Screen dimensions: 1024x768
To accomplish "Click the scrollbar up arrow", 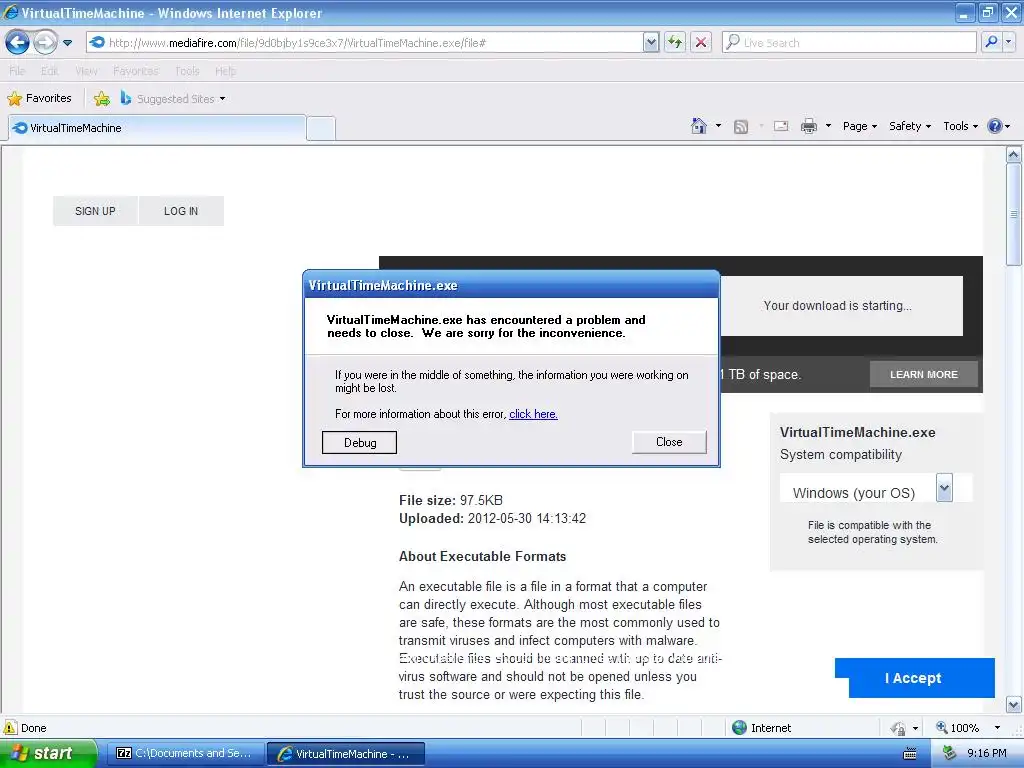I will pyautogui.click(x=1014, y=155).
